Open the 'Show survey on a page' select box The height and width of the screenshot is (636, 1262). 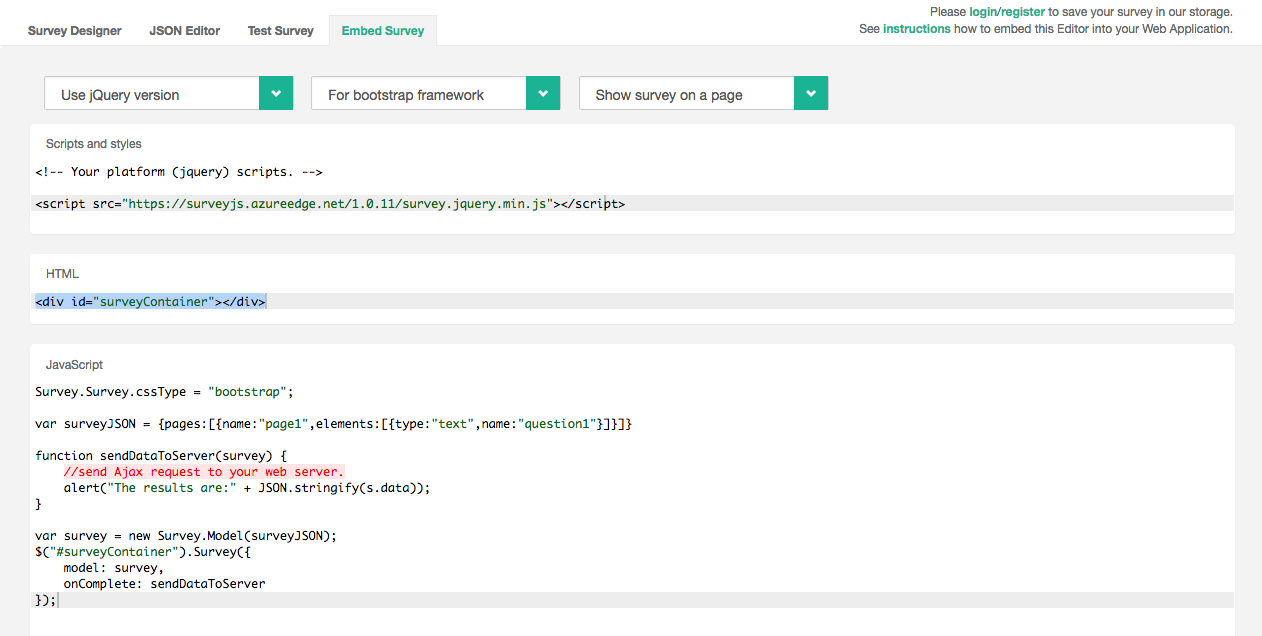pyautogui.click(x=703, y=94)
